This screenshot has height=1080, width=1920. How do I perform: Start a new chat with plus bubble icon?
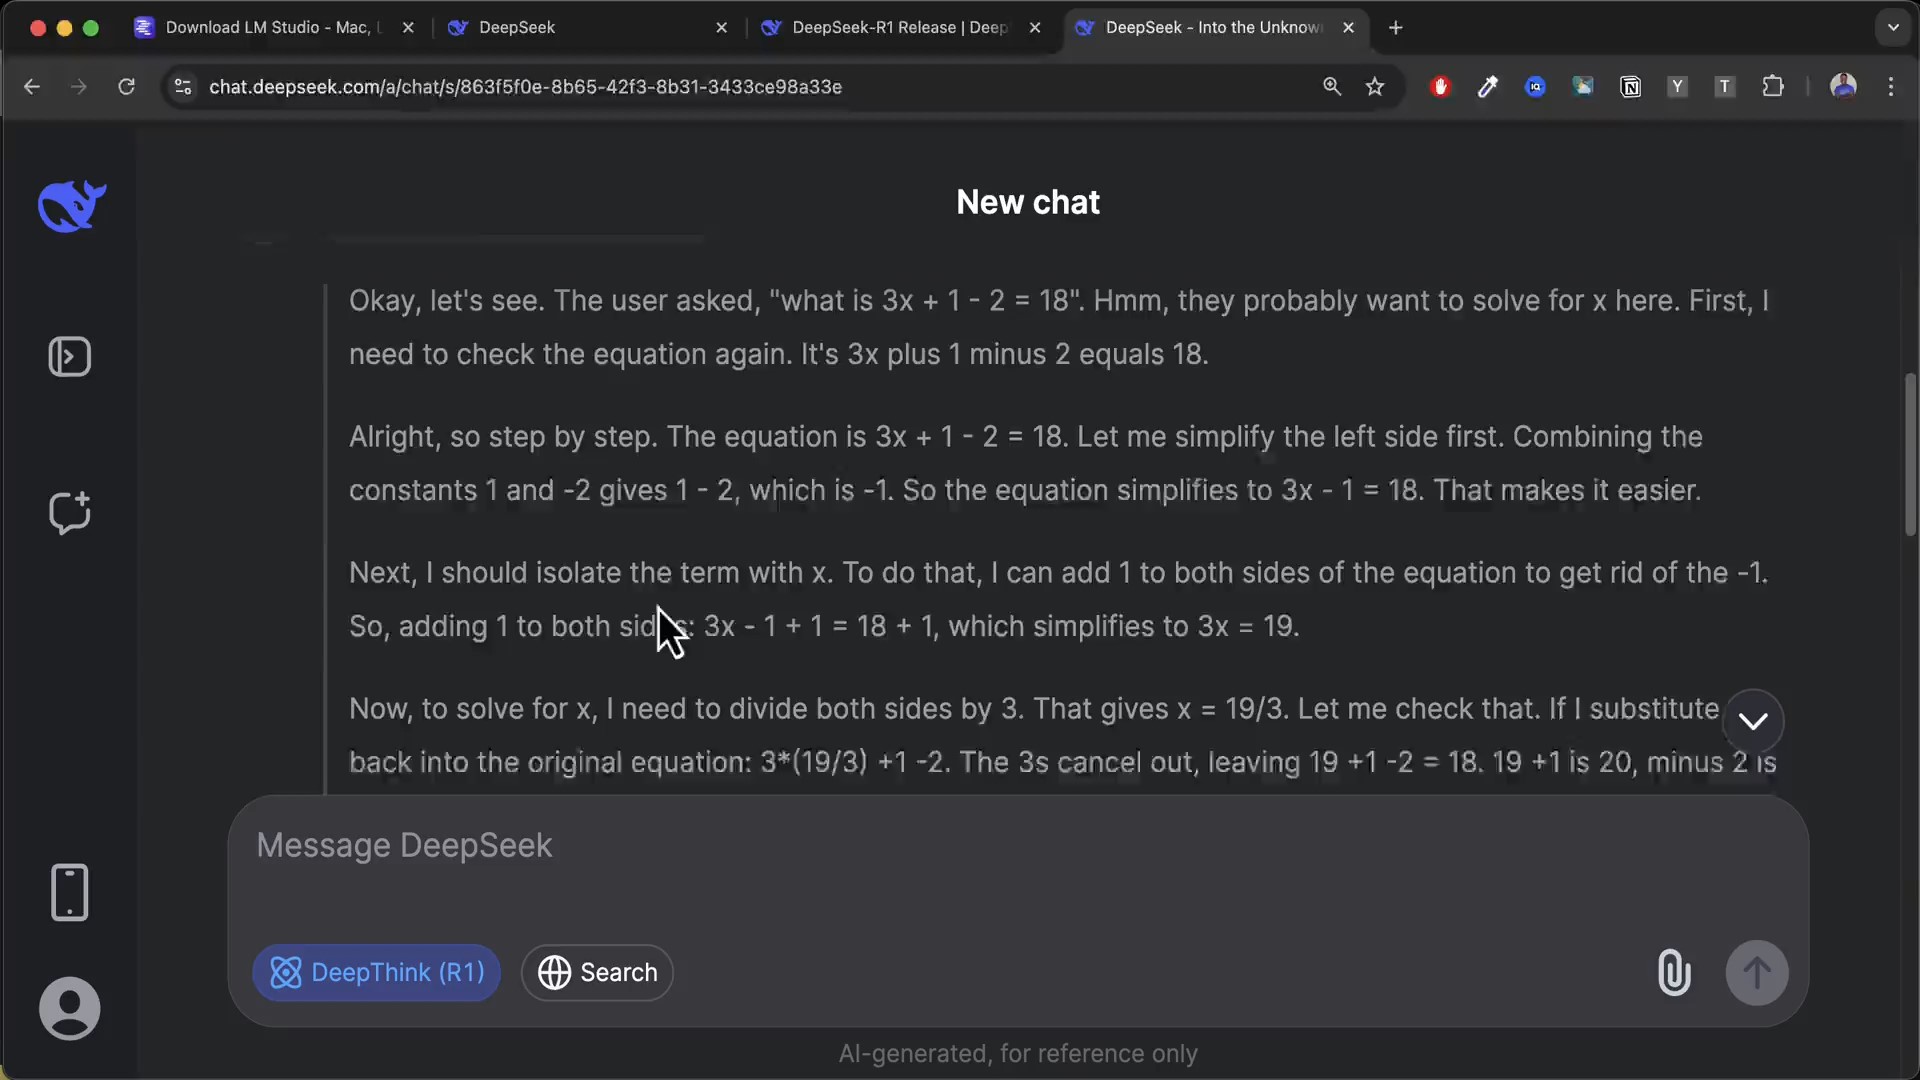[70, 513]
